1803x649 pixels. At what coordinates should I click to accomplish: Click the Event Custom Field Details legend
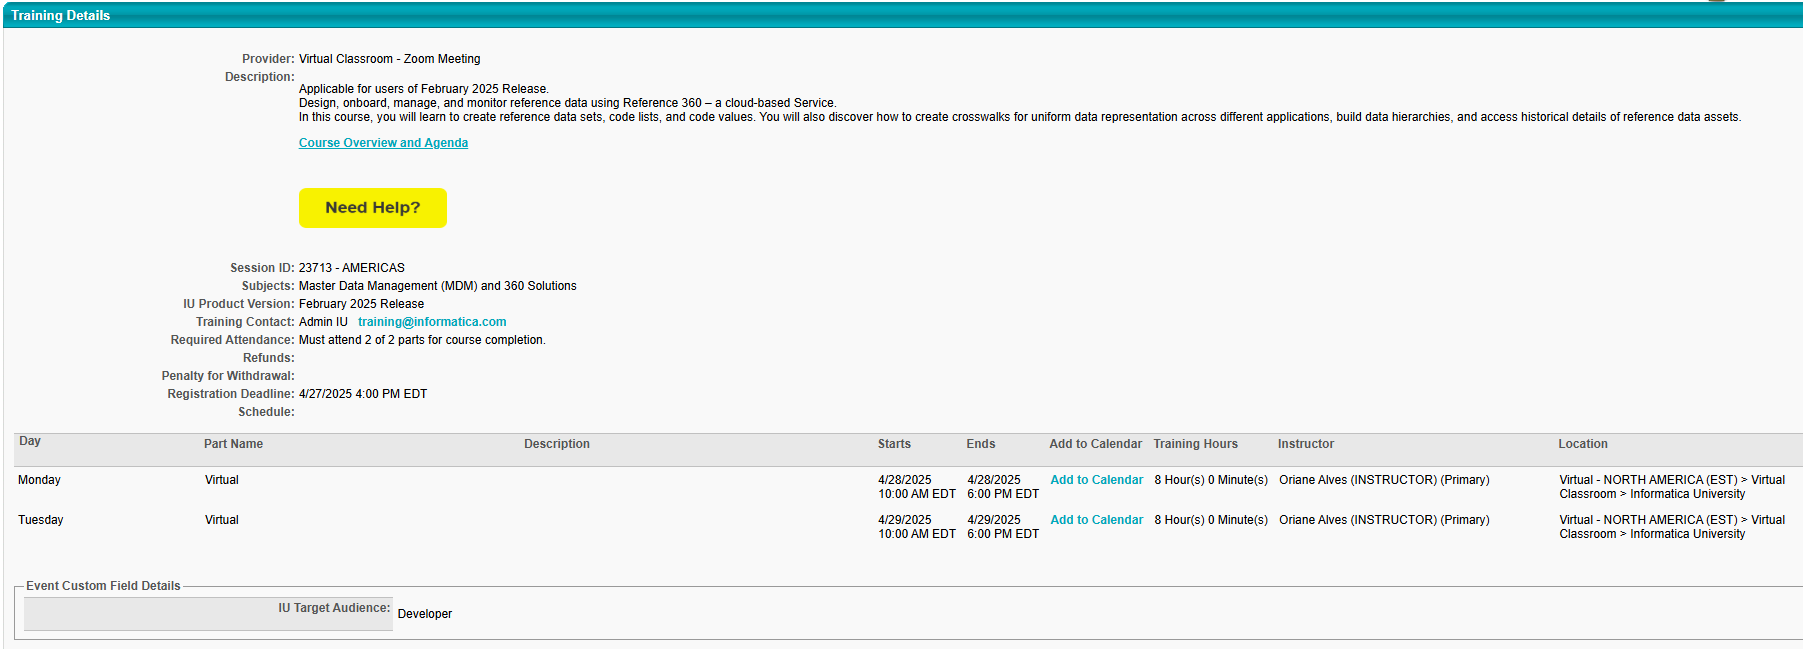coord(103,586)
